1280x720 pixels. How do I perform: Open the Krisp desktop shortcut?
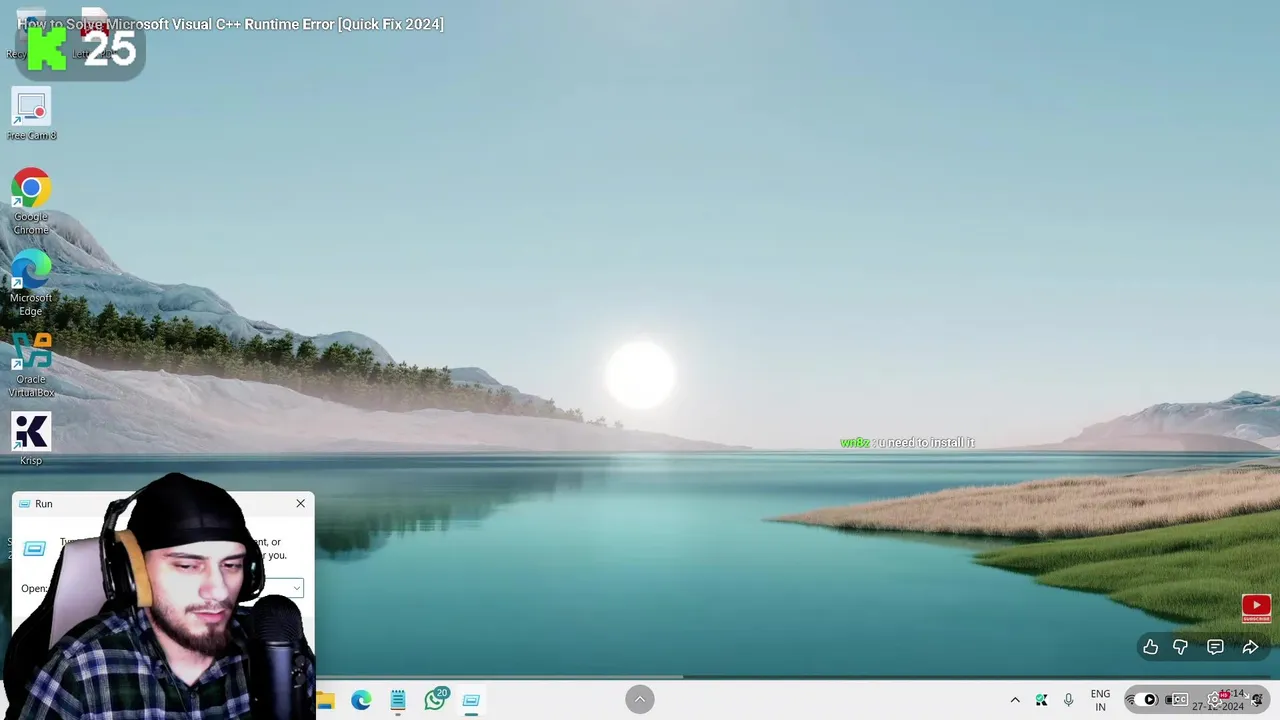point(31,439)
